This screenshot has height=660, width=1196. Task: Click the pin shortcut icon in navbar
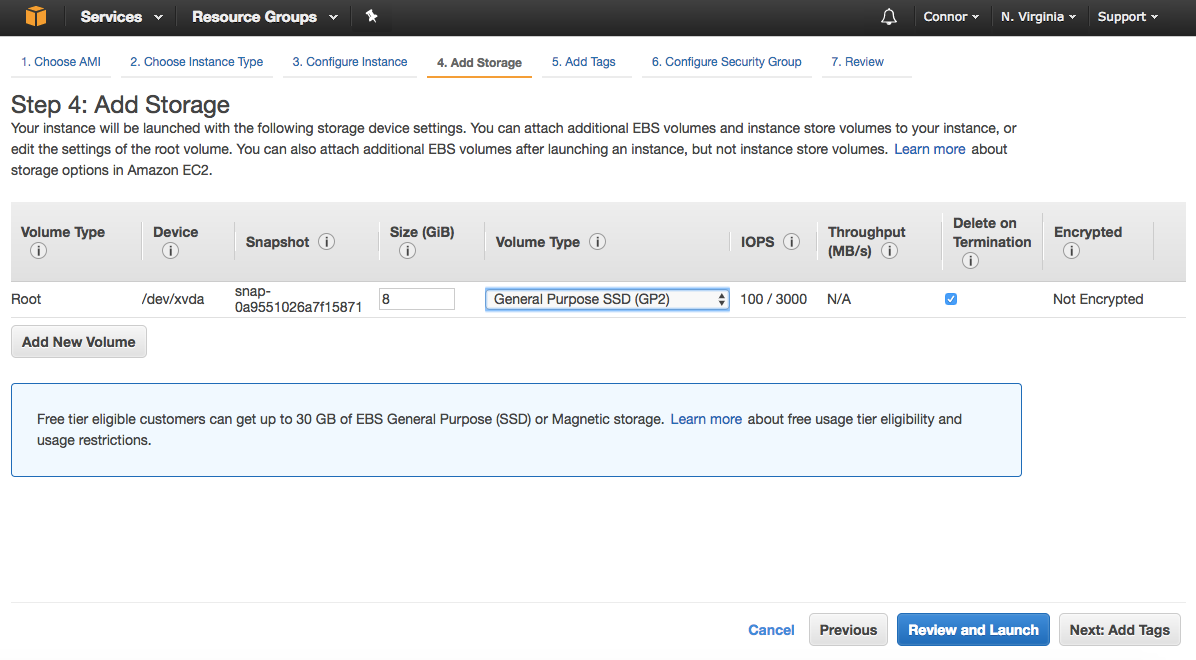click(x=372, y=16)
